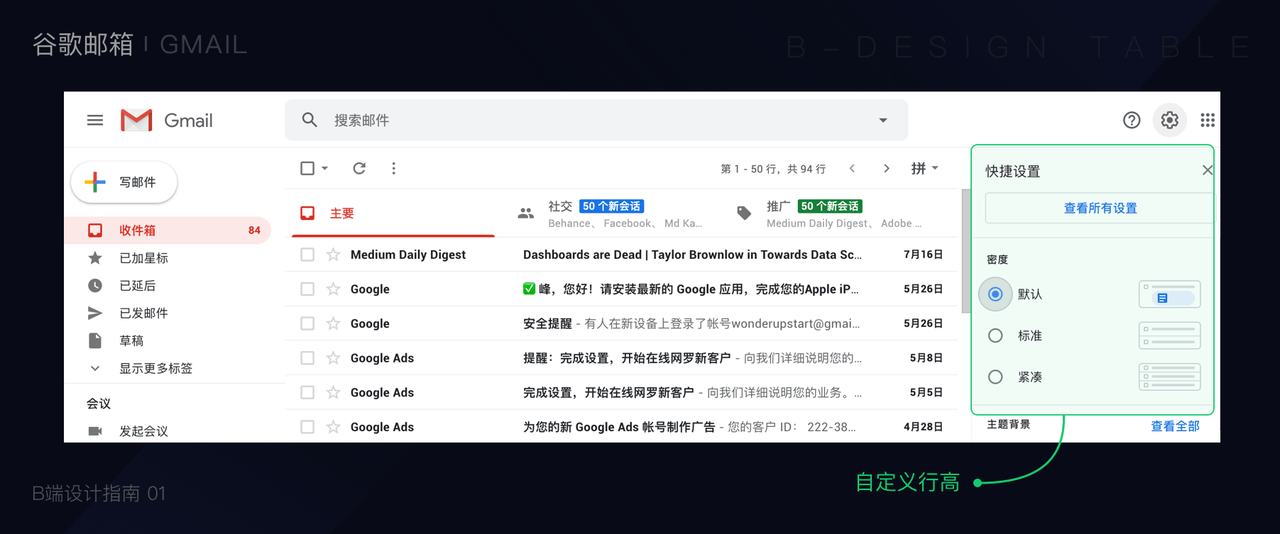1280x534 pixels.
Task: Go to older page arrow
Action: [886, 168]
